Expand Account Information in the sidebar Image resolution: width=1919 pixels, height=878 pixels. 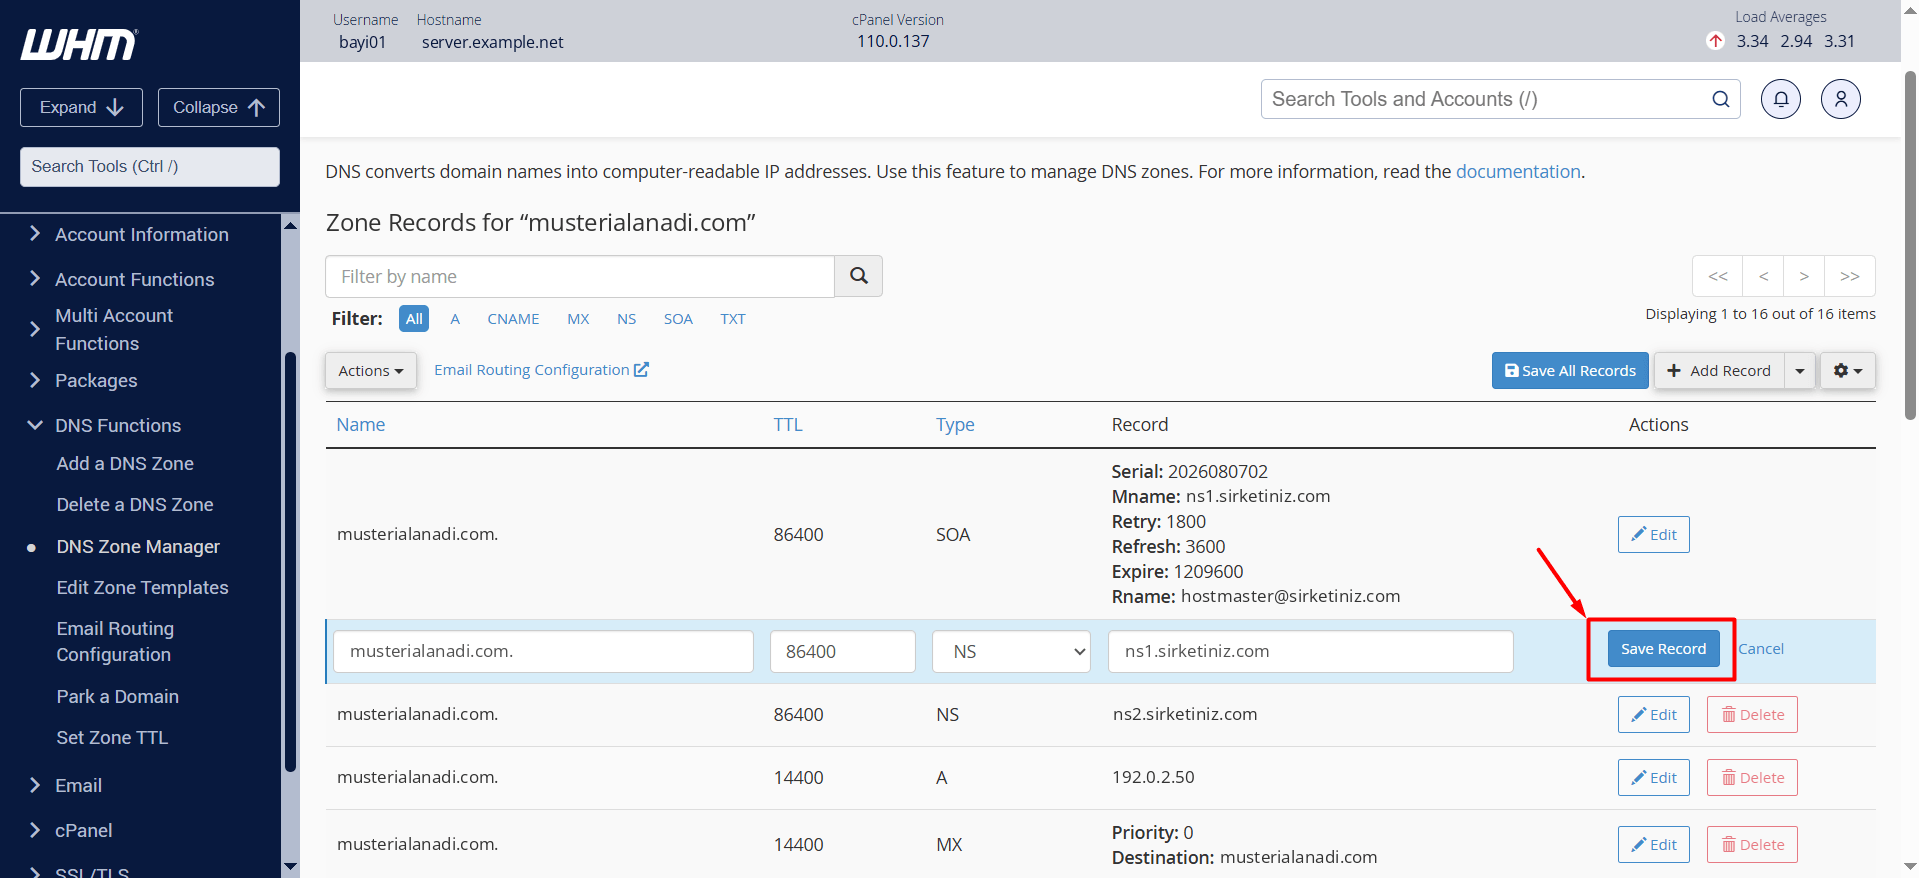click(141, 234)
